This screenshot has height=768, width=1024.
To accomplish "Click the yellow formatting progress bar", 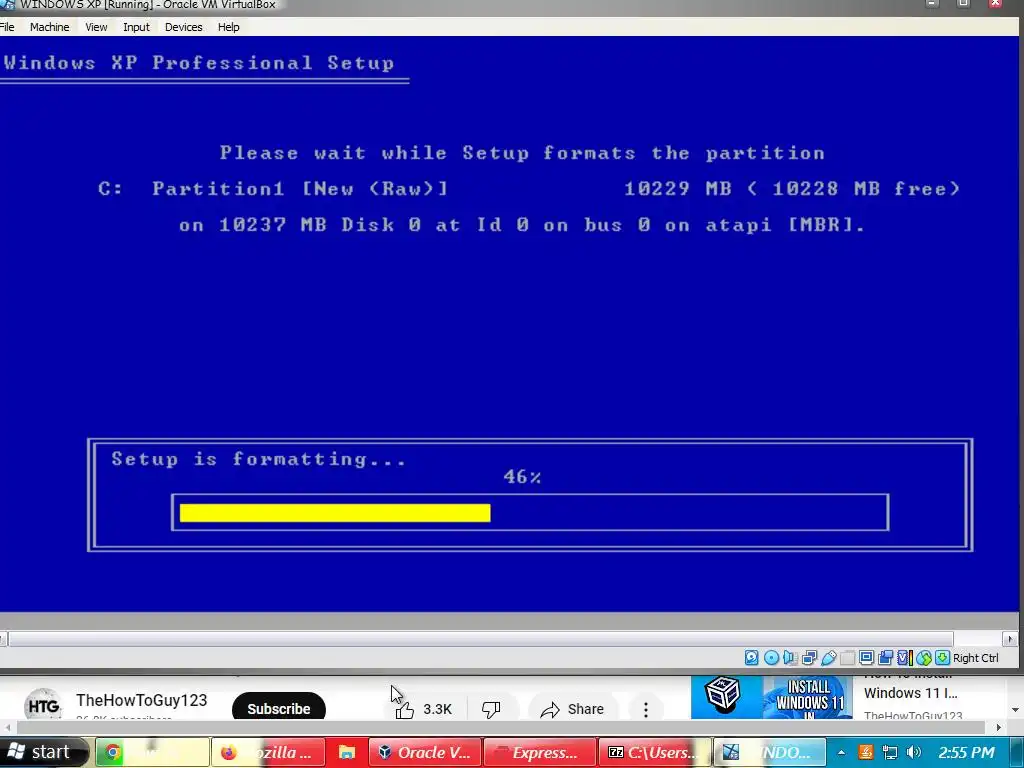I will 335,513.
